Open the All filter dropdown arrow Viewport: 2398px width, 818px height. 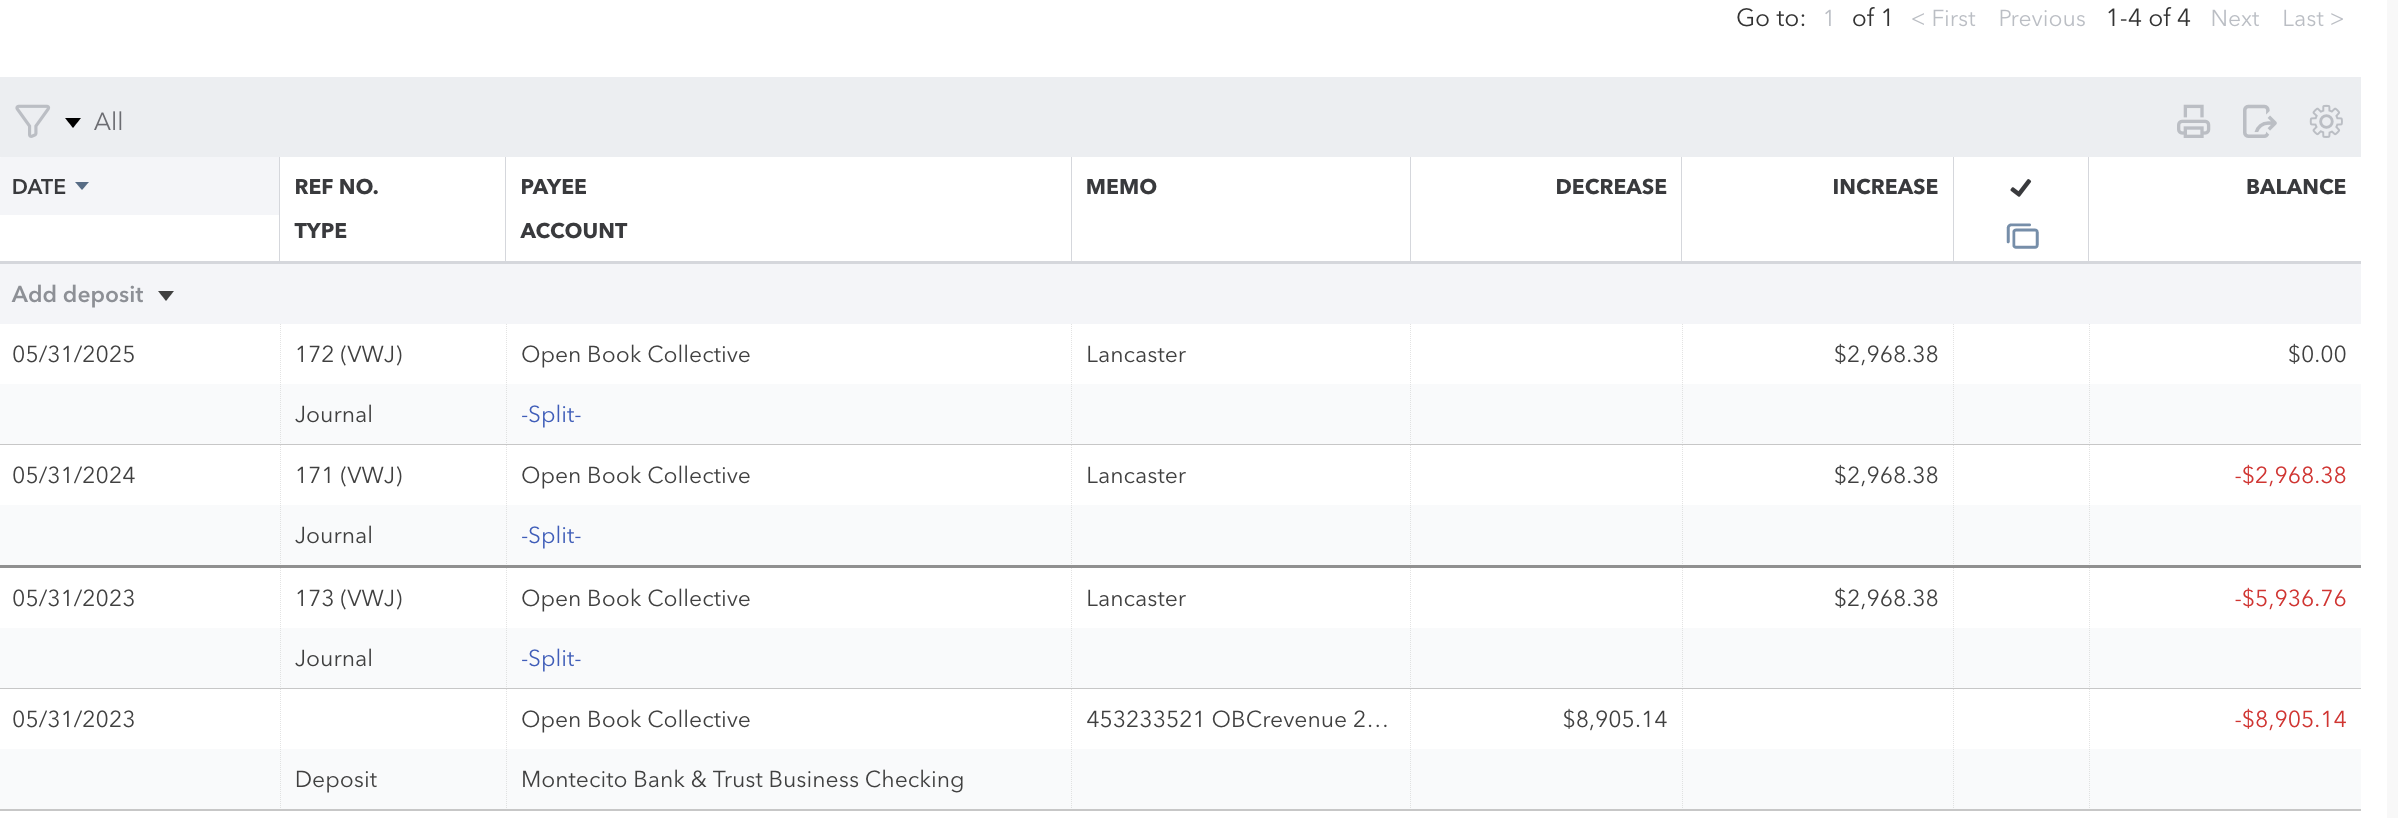click(x=73, y=123)
